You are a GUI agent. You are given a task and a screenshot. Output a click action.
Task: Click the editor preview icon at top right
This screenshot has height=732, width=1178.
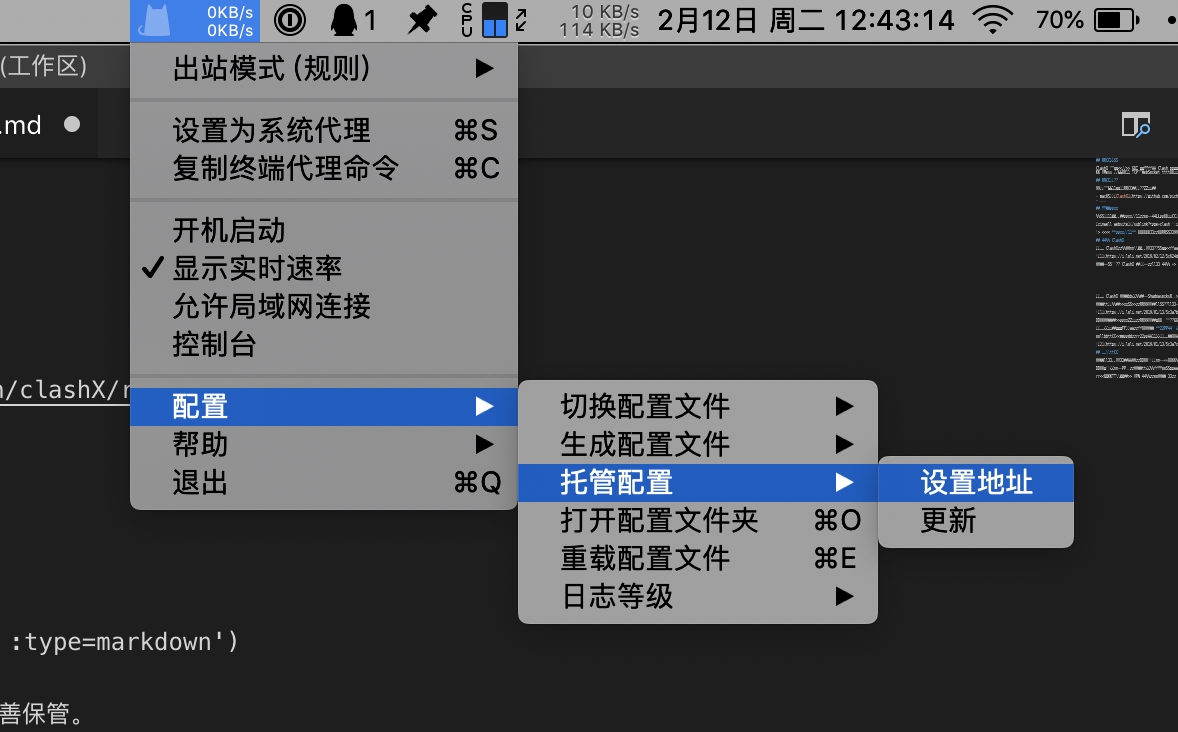pos(1135,125)
